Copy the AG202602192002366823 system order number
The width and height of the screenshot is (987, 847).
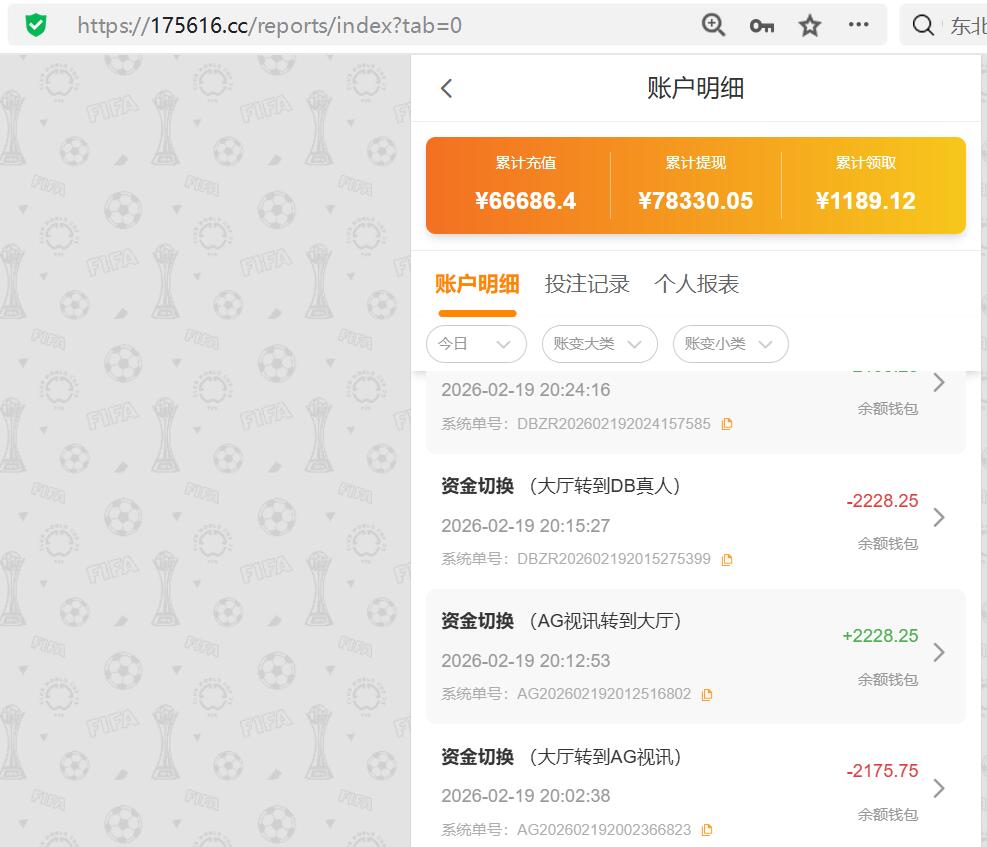click(707, 830)
